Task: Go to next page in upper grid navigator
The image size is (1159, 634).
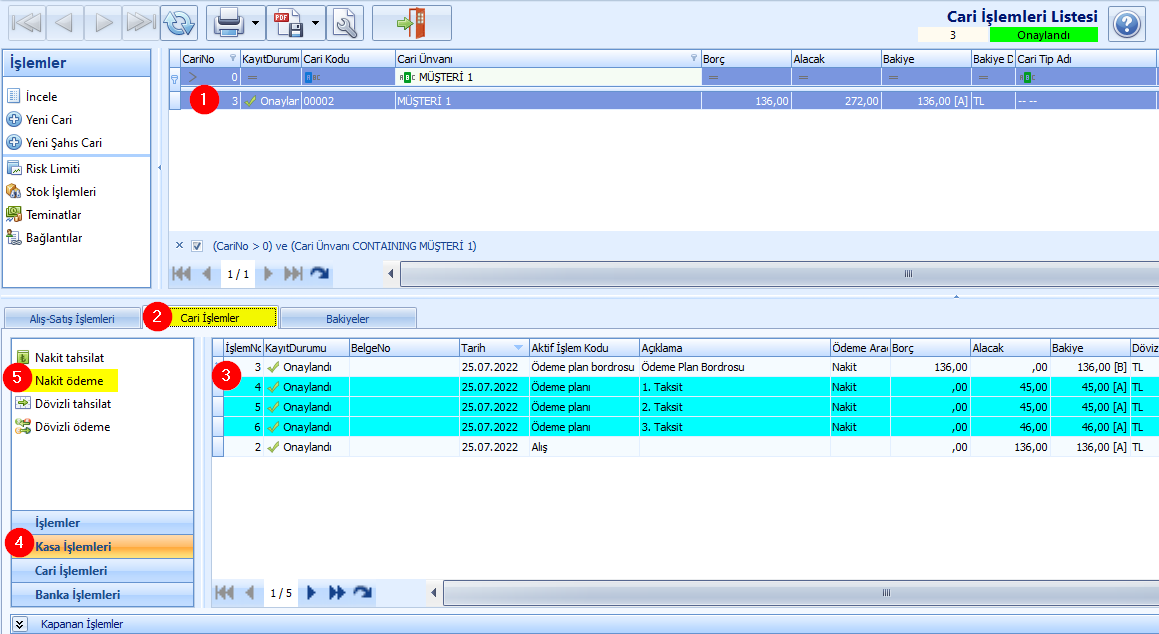Action: pos(268,274)
